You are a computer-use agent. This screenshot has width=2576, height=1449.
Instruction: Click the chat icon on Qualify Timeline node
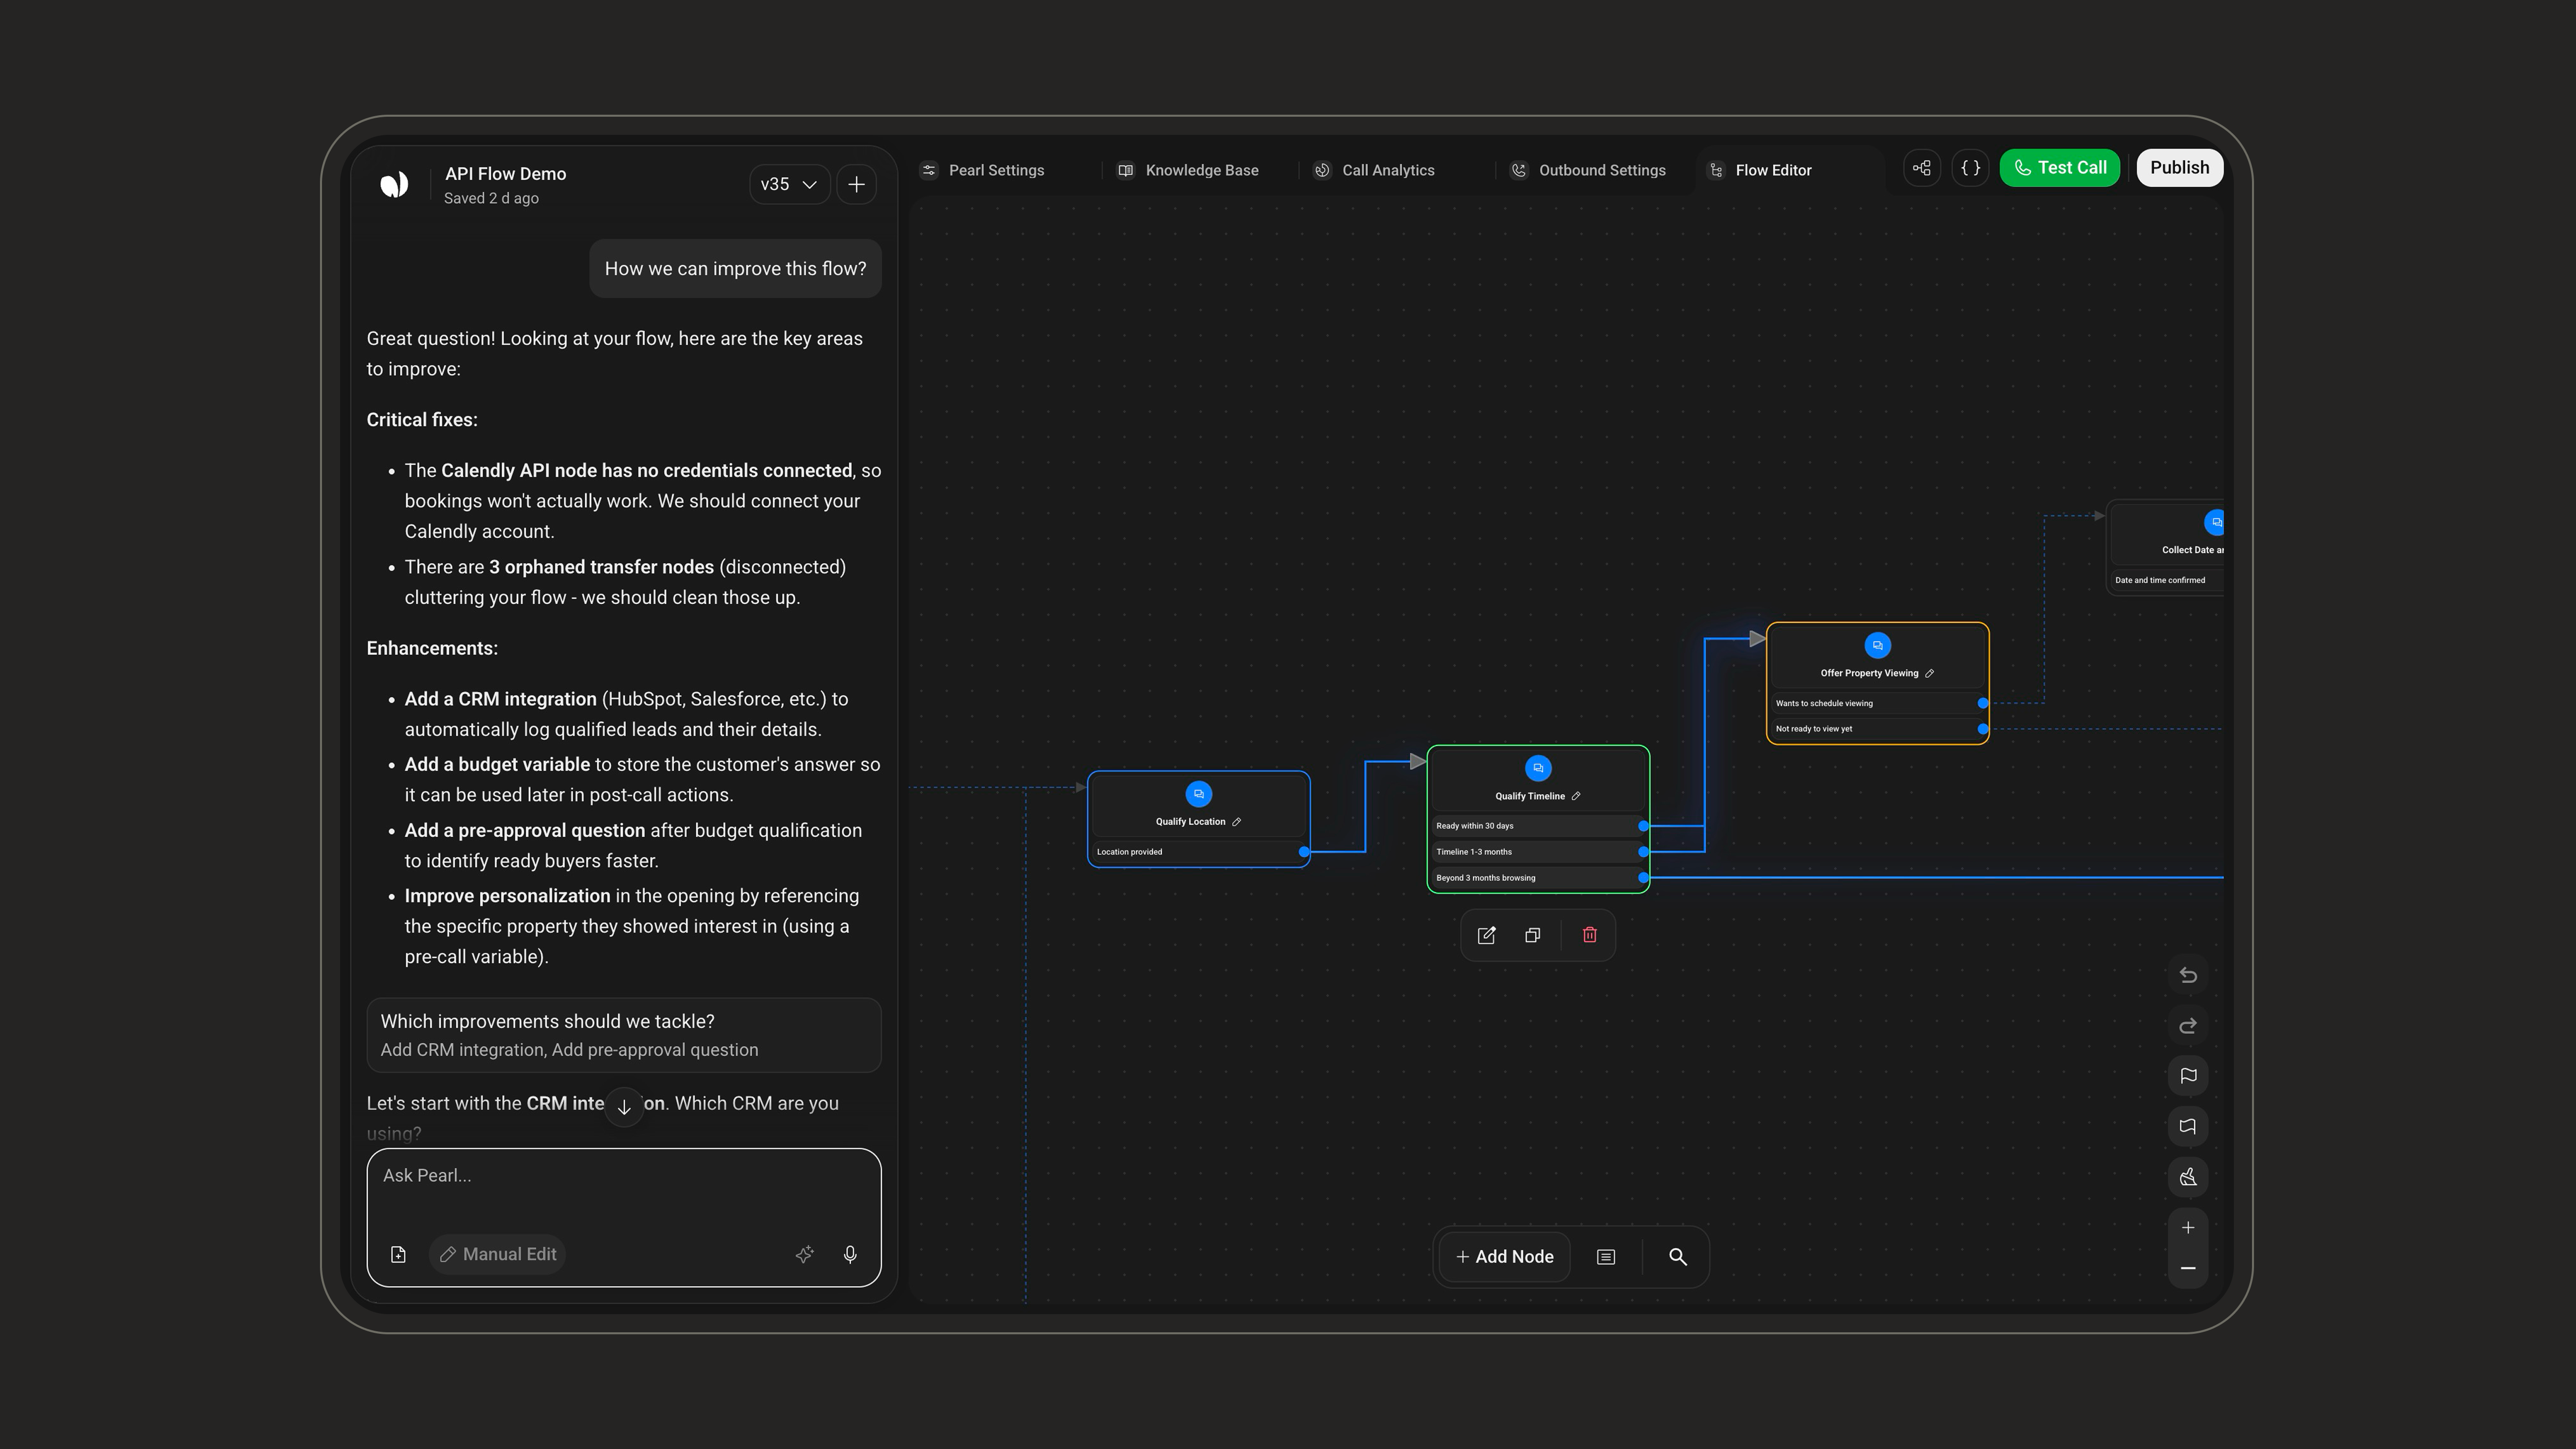pyautogui.click(x=1538, y=768)
